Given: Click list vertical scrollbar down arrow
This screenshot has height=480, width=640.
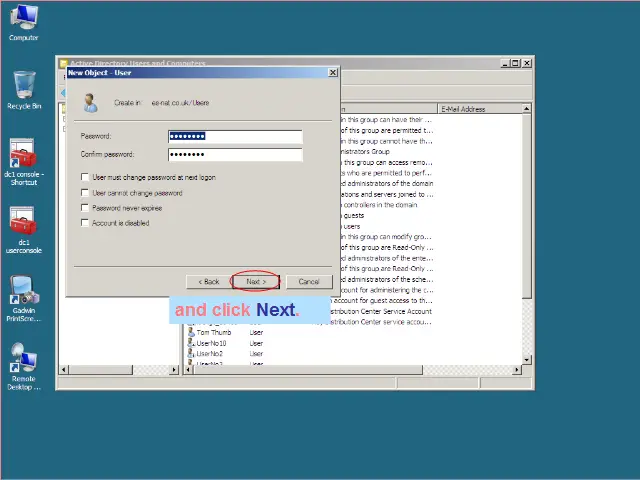Looking at the screenshot, I should coord(527,360).
